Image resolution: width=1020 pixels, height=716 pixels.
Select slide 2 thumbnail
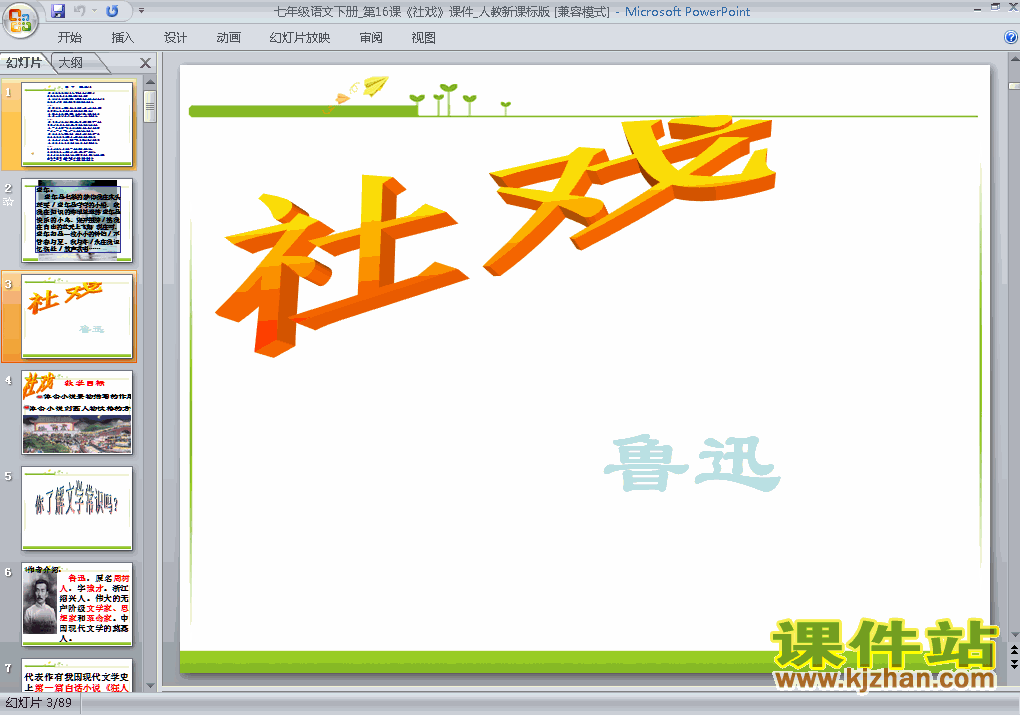click(77, 220)
